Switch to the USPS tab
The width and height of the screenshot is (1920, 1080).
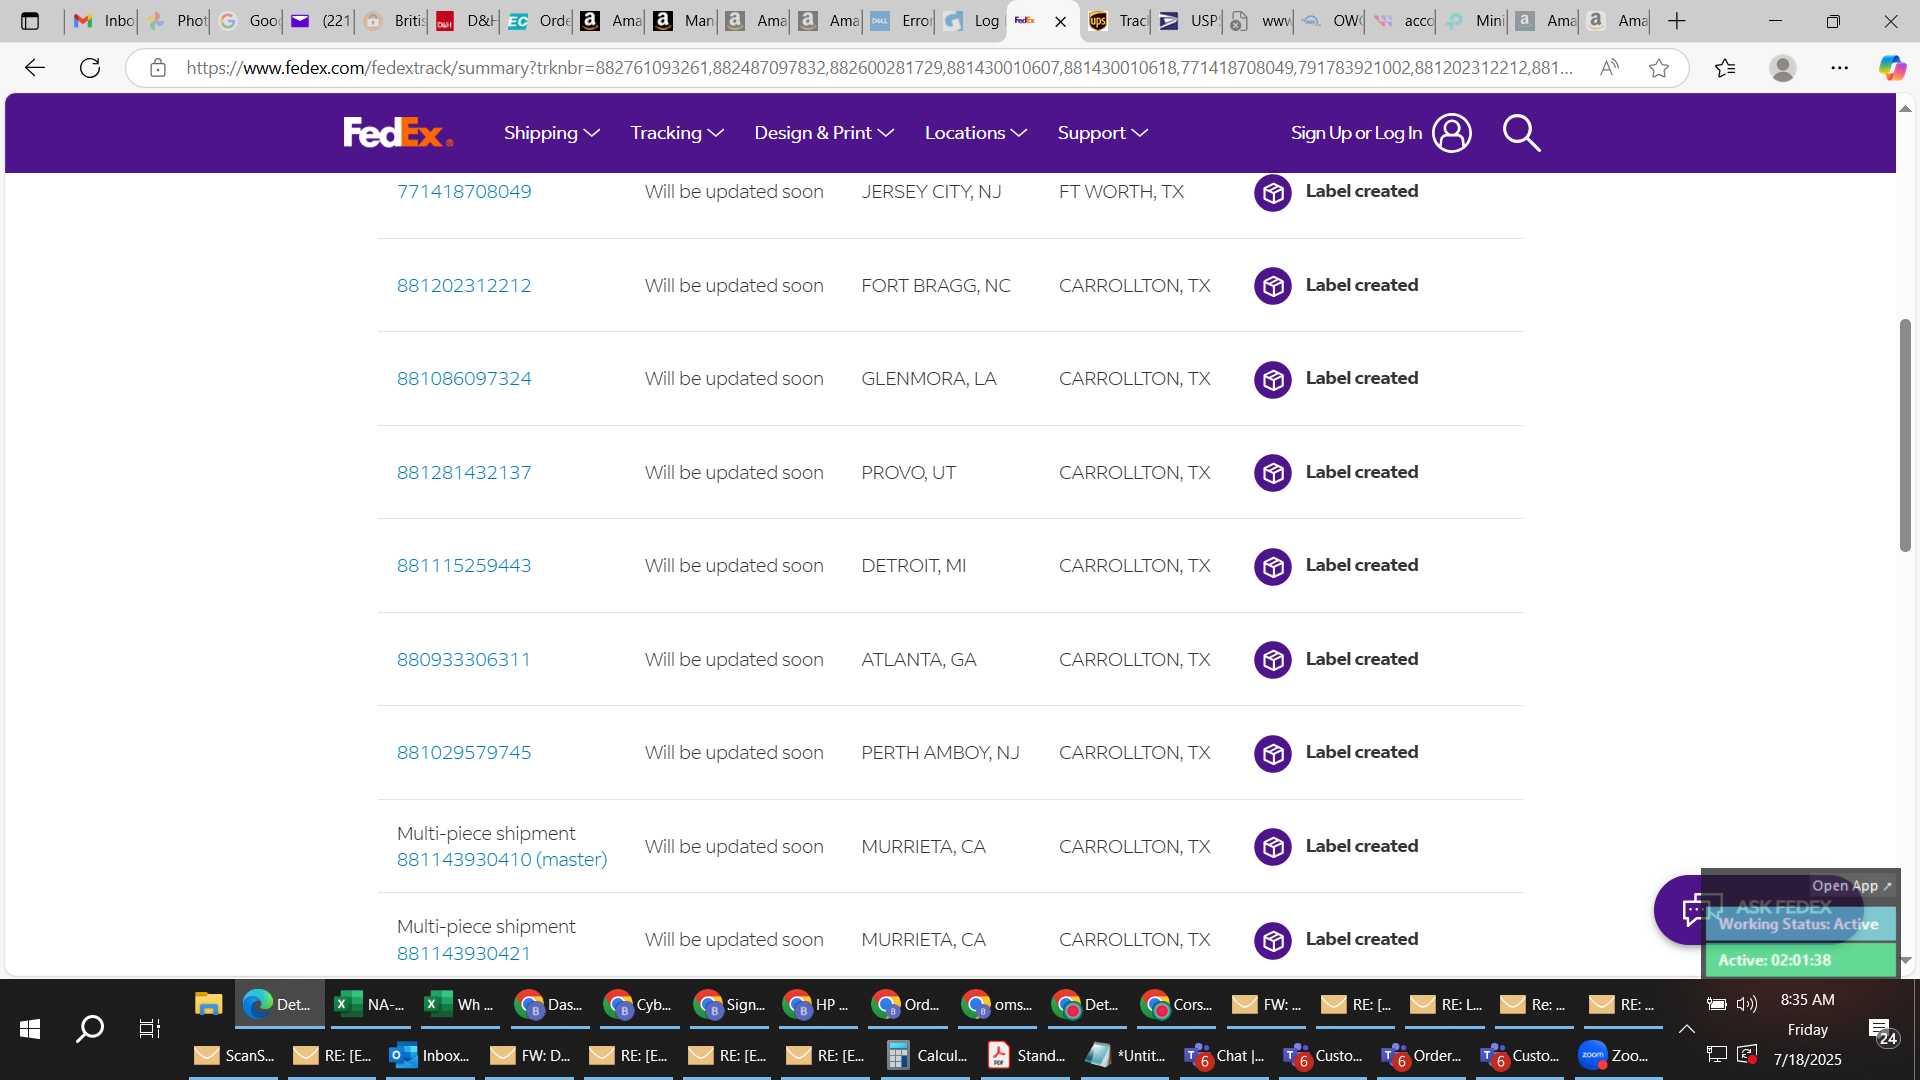[1188, 21]
